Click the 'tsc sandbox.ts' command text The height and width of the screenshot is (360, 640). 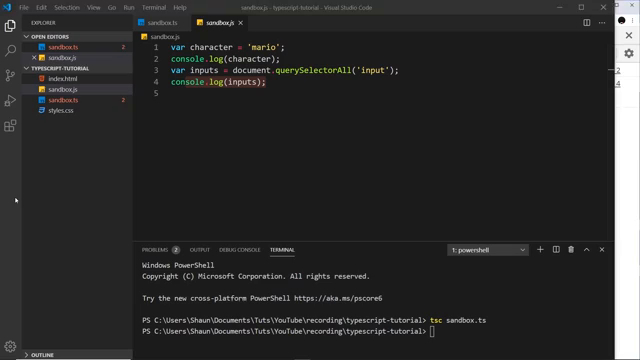coord(458,320)
